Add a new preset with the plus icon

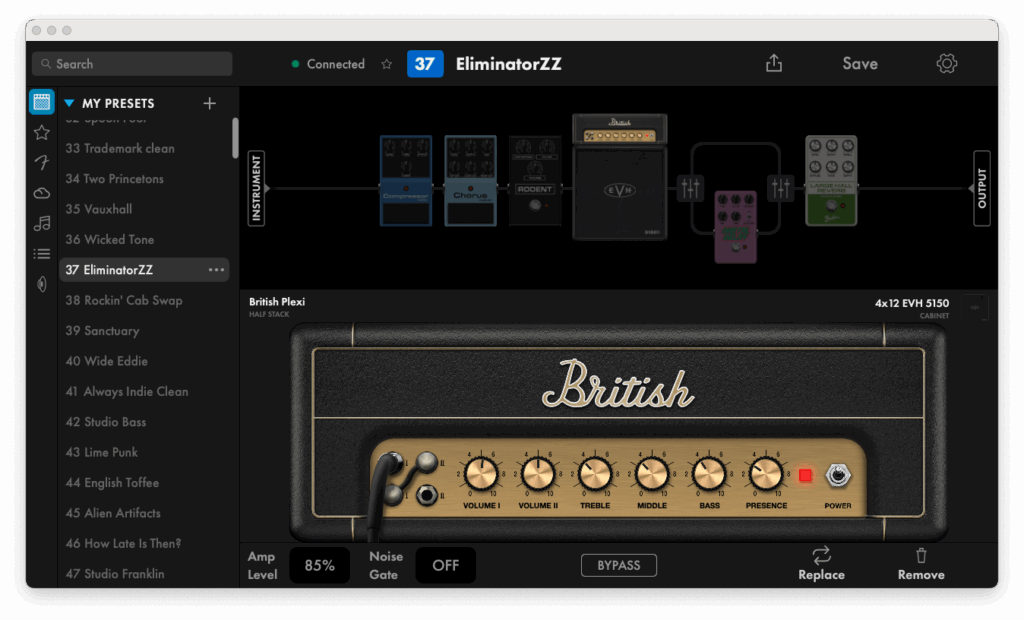pos(210,103)
